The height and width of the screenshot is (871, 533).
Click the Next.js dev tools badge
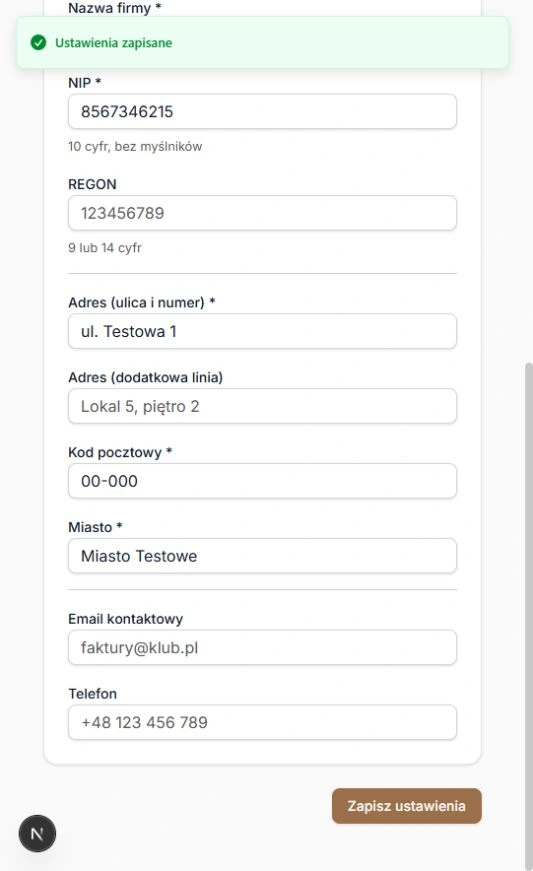point(37,833)
